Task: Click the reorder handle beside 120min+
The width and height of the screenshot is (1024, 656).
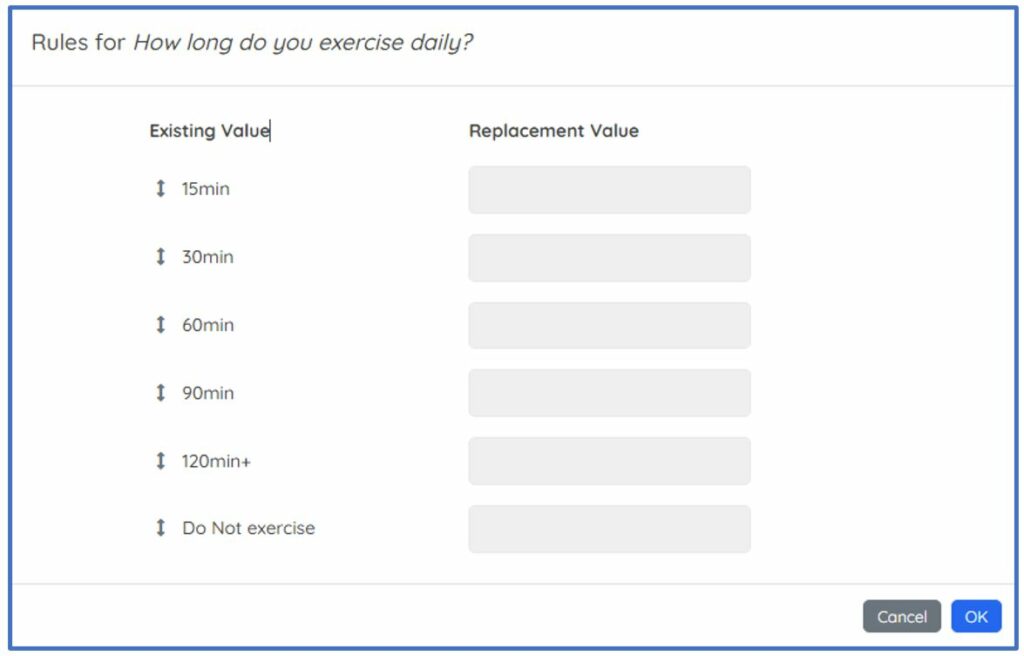Action: pyautogui.click(x=160, y=461)
